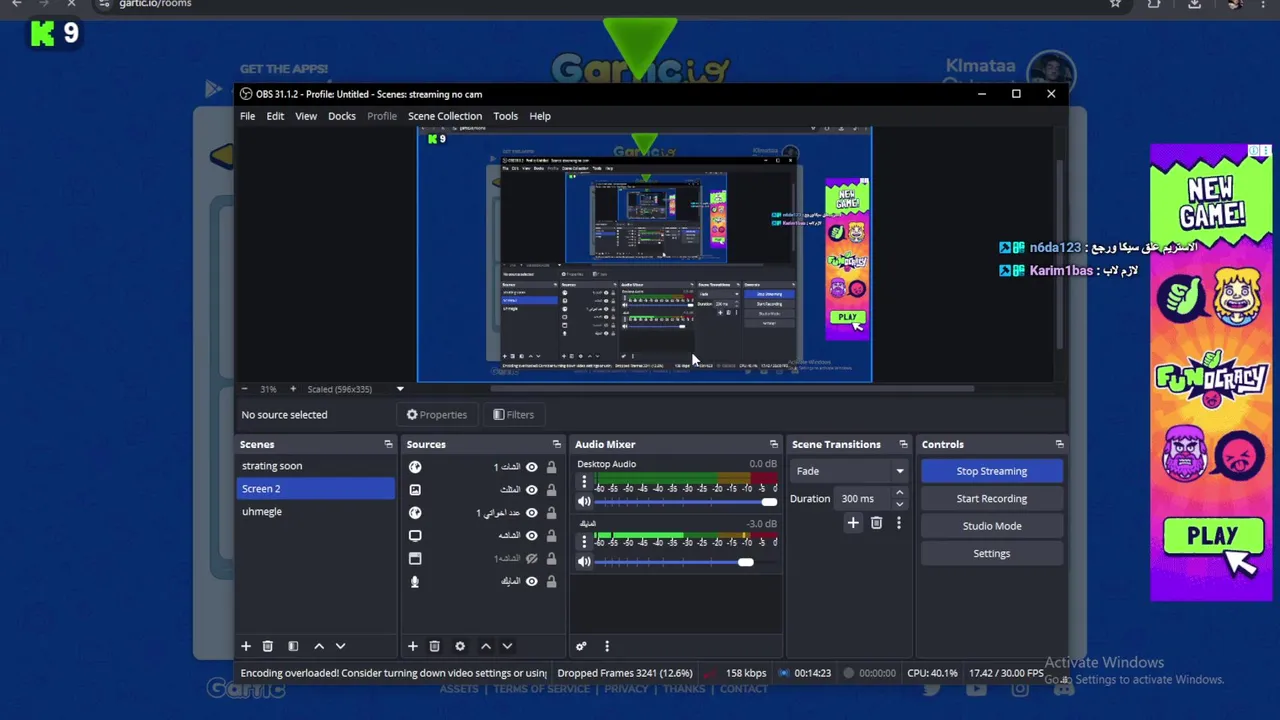Viewport: 1280px width, 720px height.
Task: Open the View menu
Action: click(306, 116)
